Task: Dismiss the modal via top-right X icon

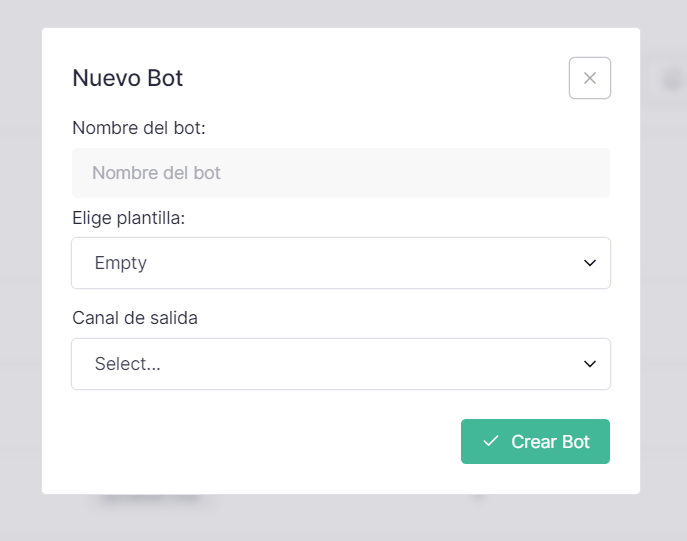Action: (x=590, y=78)
